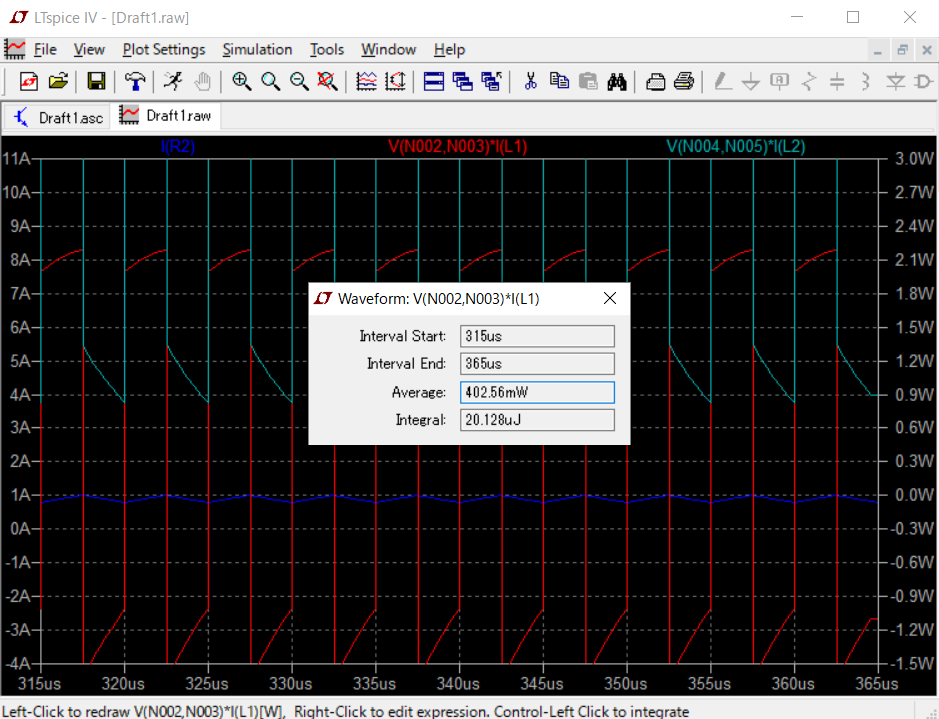
Task: Click the capacitor component icon
Action: [x=837, y=81]
